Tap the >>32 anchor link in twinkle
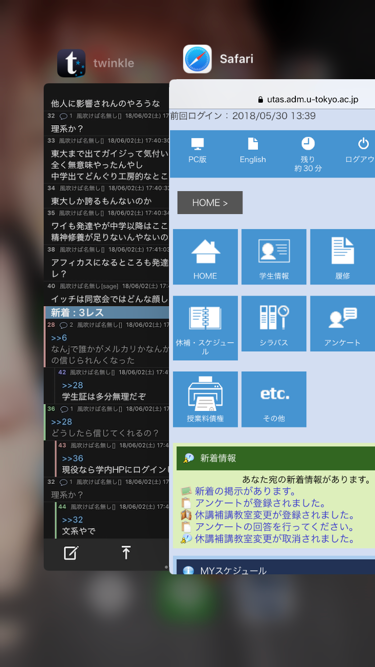The height and width of the screenshot is (667, 375). click(72, 520)
